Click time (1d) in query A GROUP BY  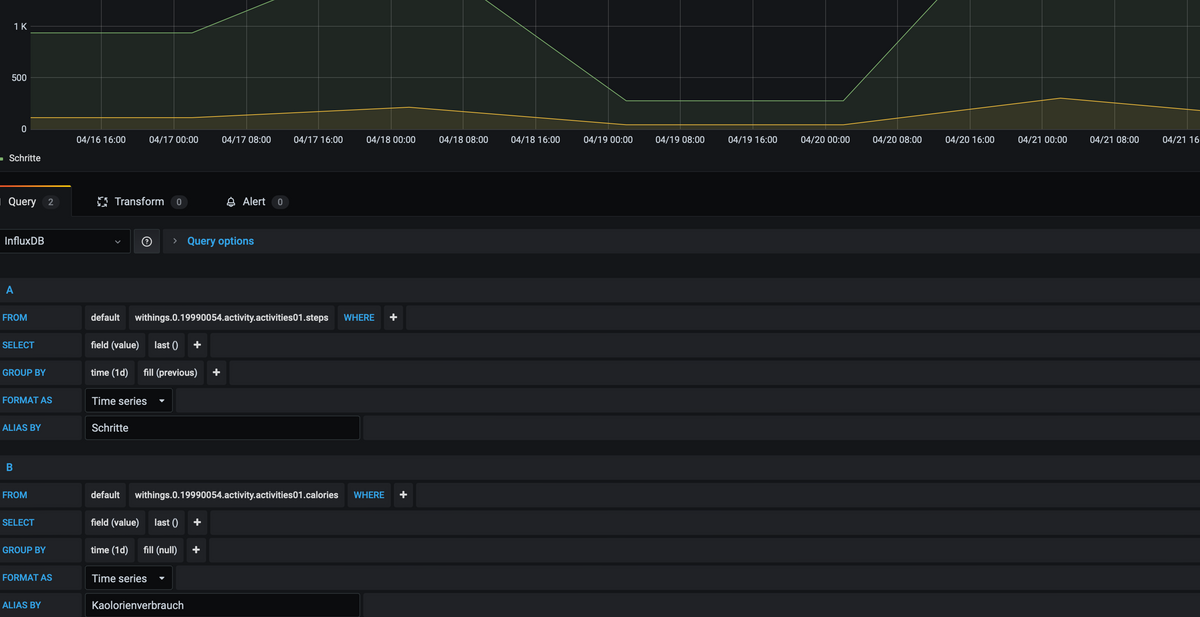tap(110, 373)
